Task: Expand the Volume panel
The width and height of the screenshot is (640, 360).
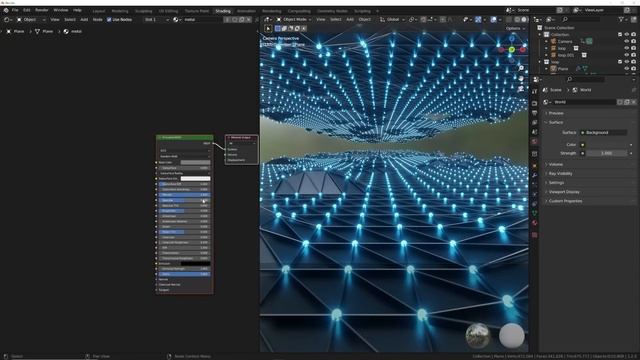Action: [x=556, y=164]
